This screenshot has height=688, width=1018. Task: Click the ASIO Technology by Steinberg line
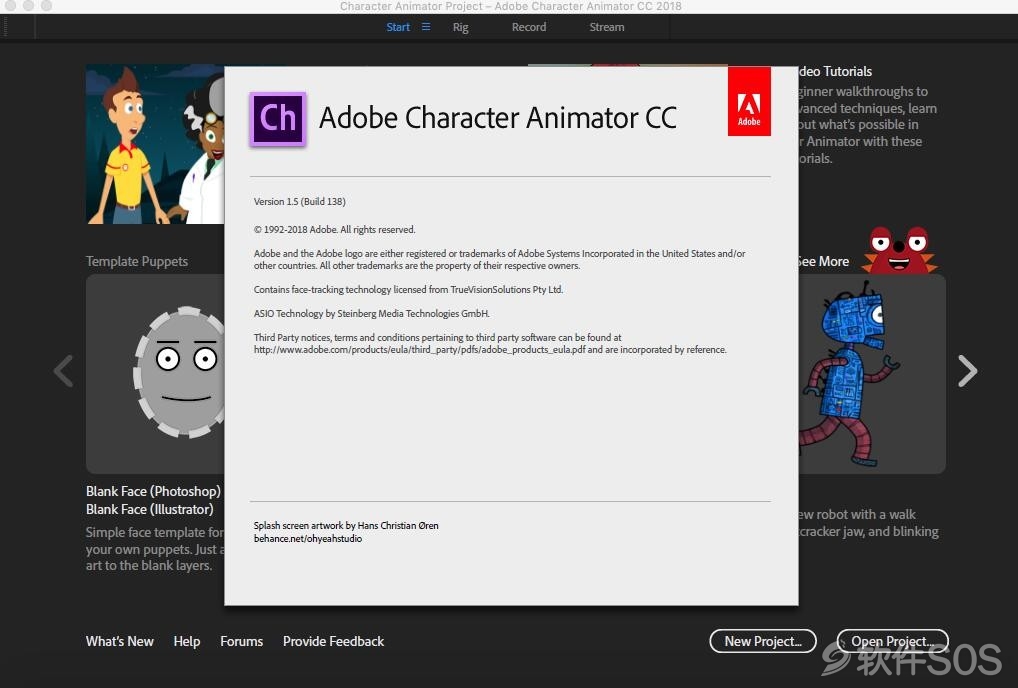point(371,313)
